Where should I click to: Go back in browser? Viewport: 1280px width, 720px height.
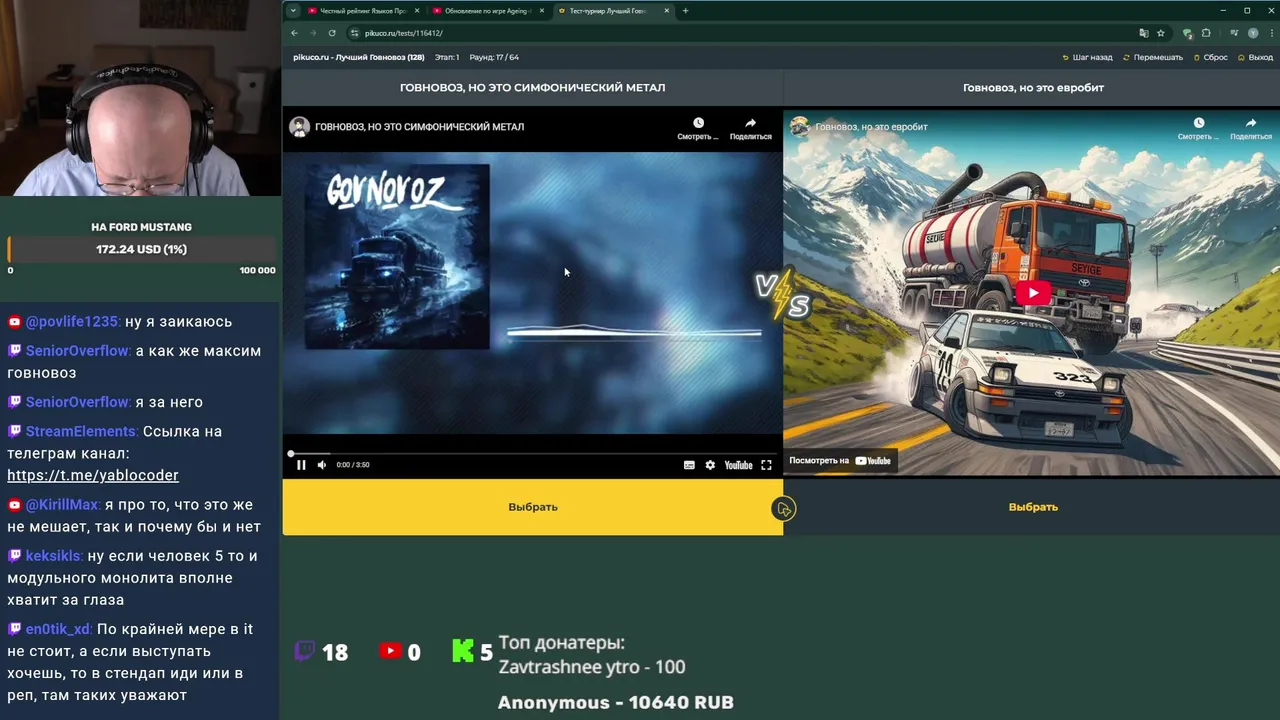pyautogui.click(x=294, y=33)
